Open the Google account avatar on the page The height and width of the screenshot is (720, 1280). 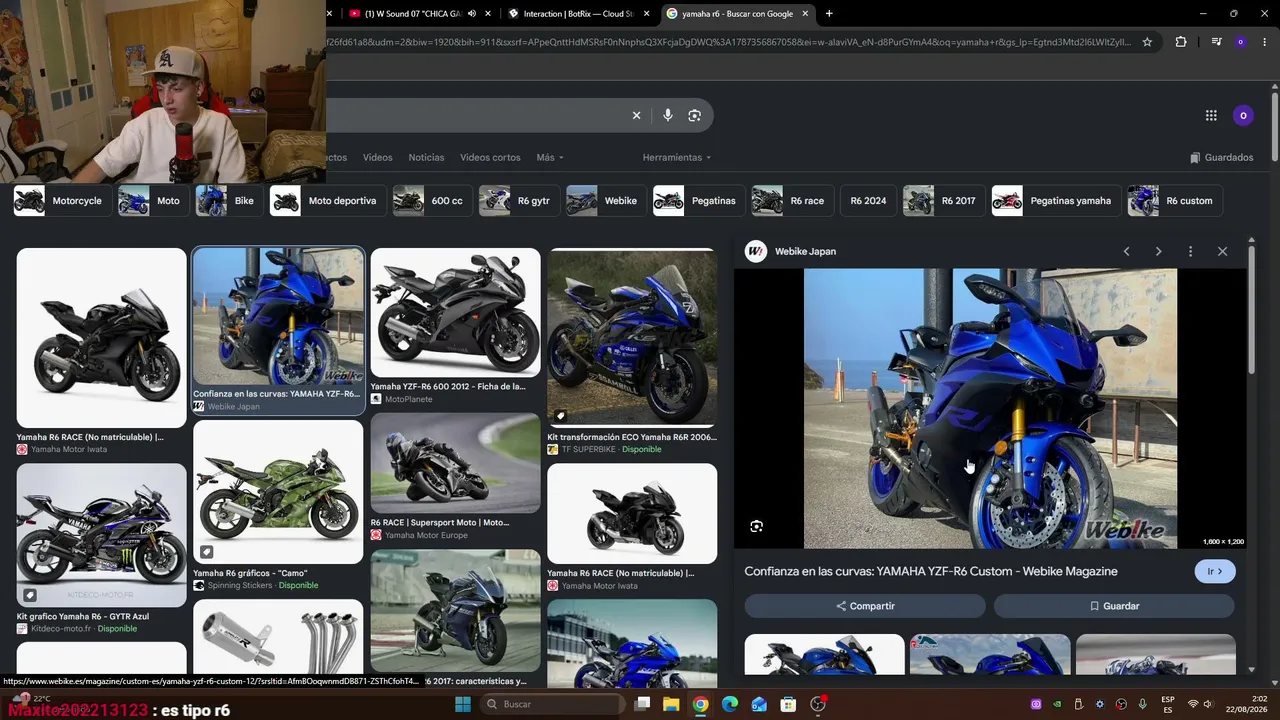point(1243,115)
